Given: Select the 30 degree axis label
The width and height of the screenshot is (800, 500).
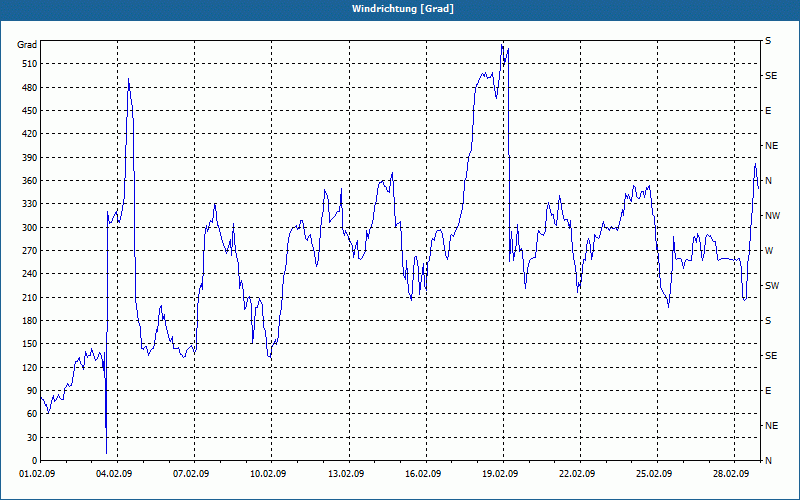Looking at the screenshot, I should (33, 437).
